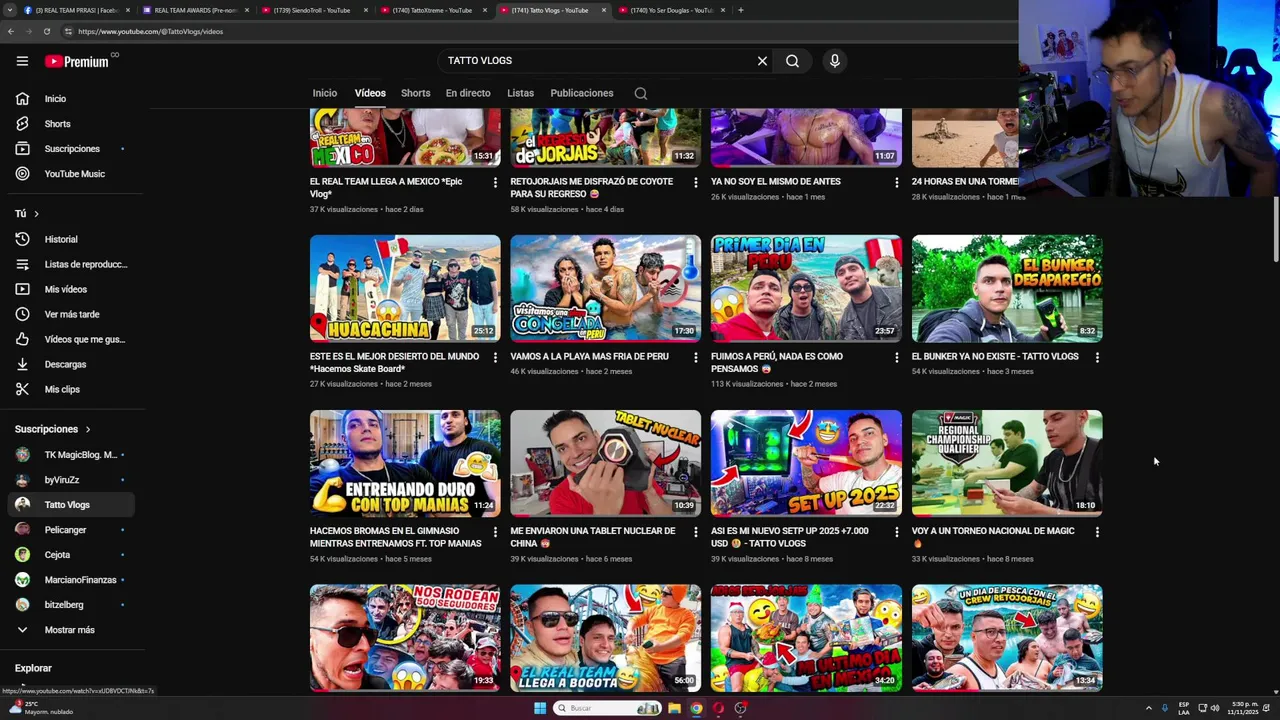Expand Mostrar más subscriptions
This screenshot has width=1280, height=720.
(68, 630)
